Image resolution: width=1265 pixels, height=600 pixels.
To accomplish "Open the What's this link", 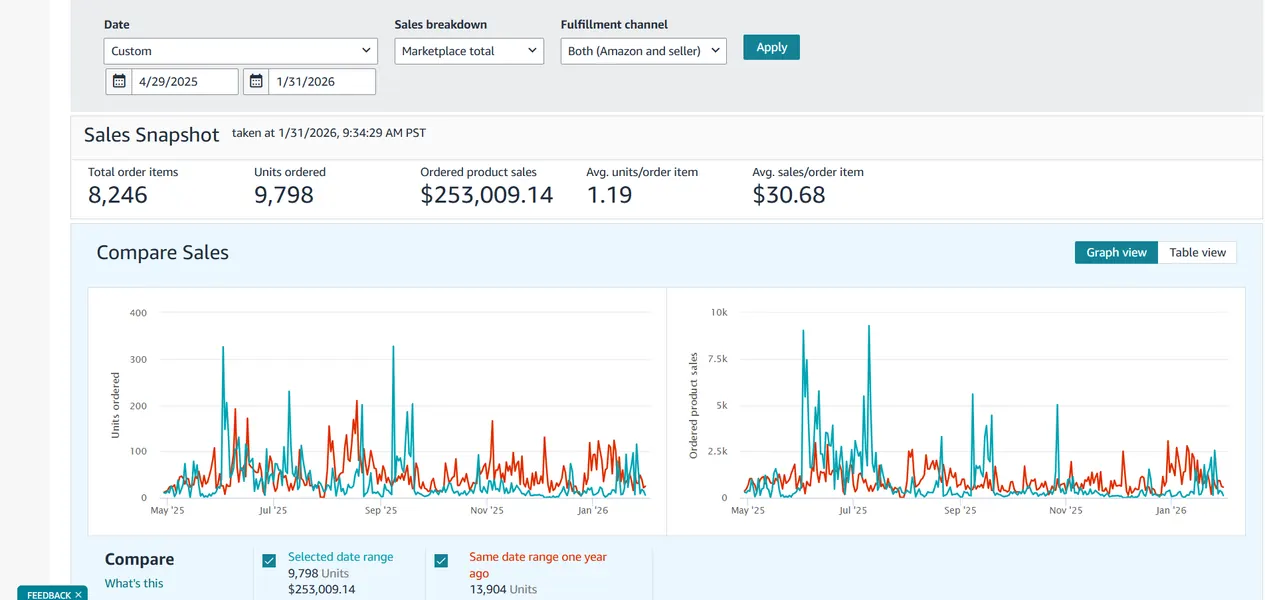I will tap(134, 583).
